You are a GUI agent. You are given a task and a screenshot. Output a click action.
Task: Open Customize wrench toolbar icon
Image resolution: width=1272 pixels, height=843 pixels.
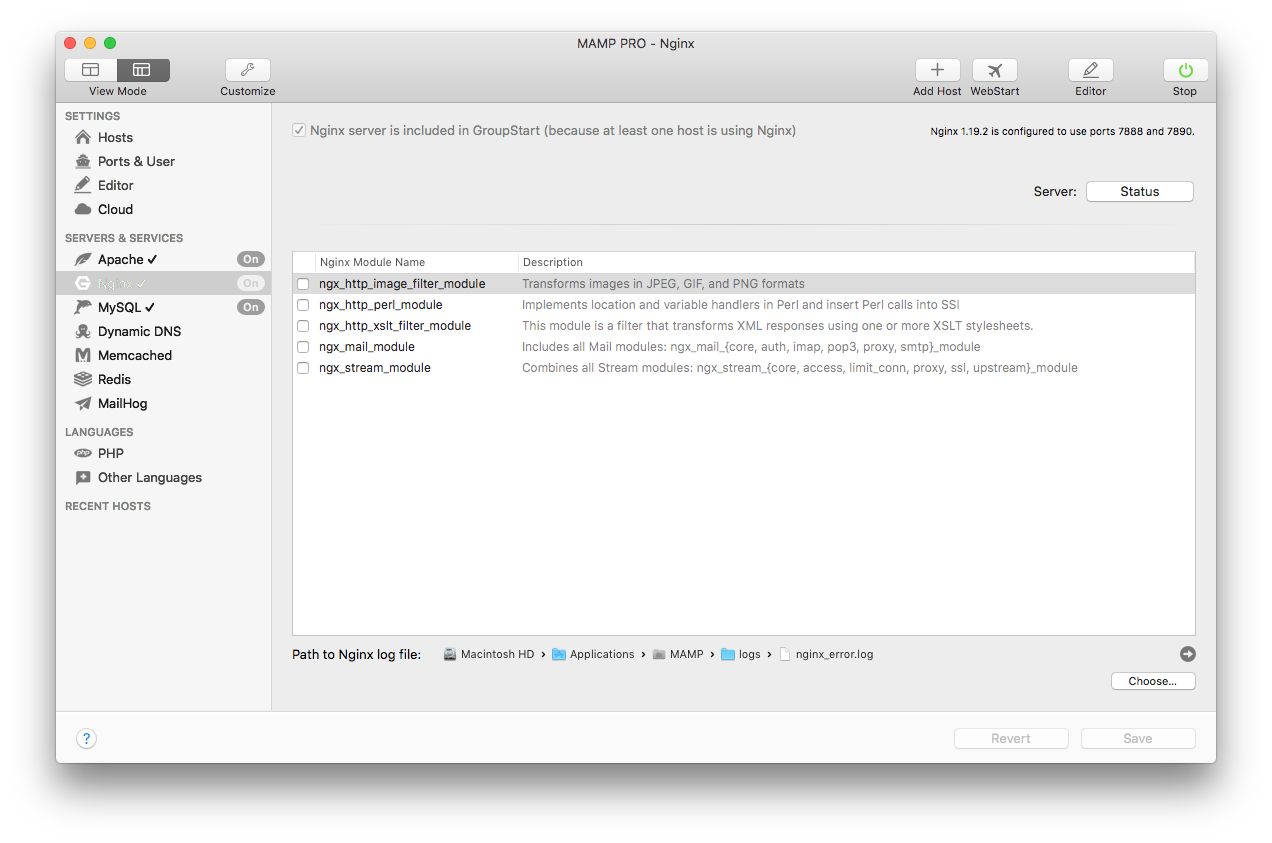click(x=247, y=70)
